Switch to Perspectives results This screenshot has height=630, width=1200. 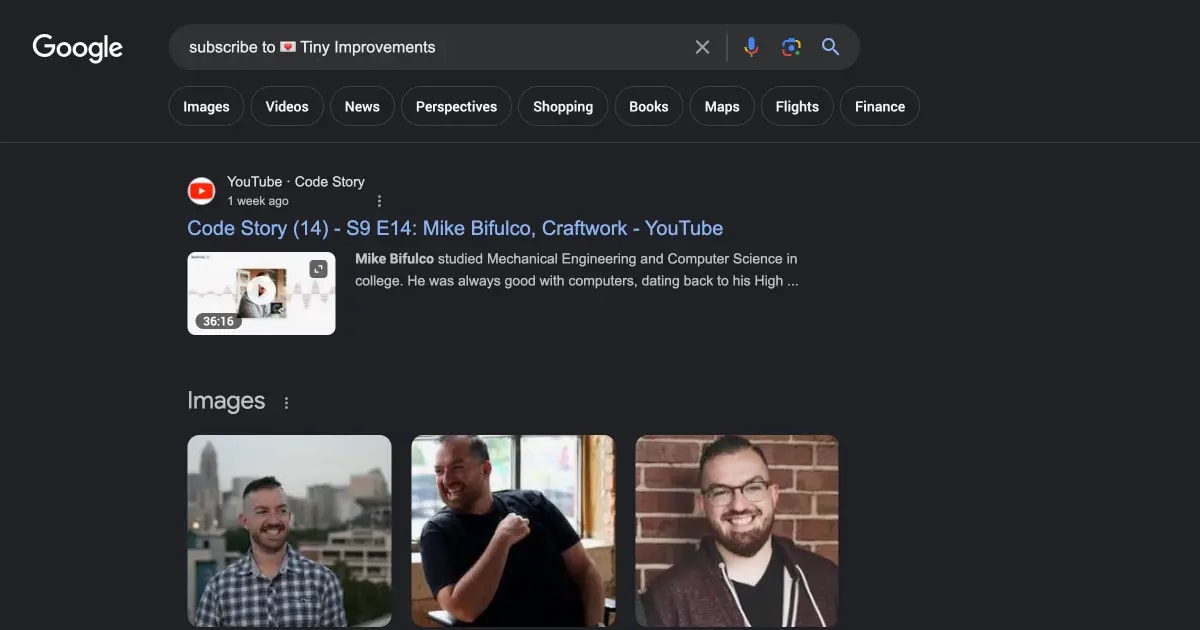click(456, 106)
